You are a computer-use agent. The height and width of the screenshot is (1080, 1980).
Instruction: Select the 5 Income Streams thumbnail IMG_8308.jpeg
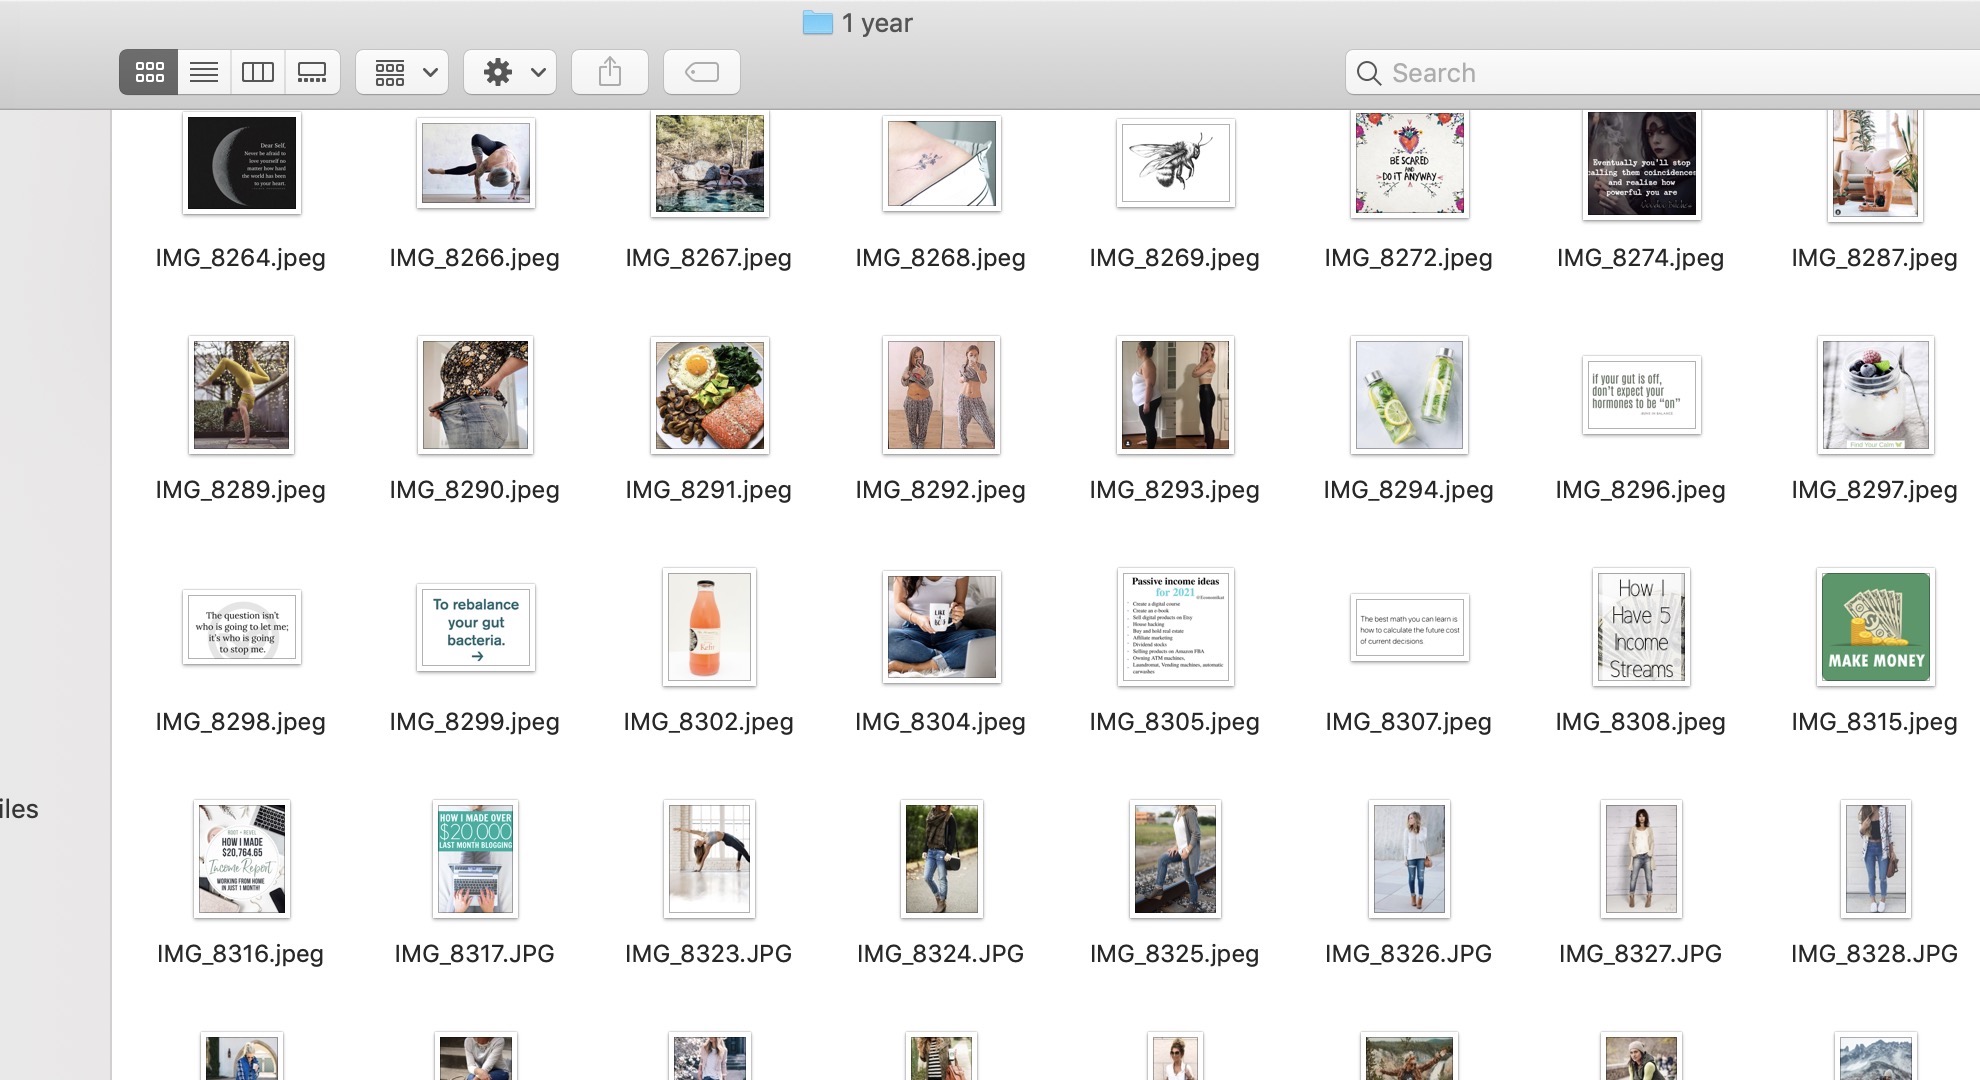coord(1642,627)
